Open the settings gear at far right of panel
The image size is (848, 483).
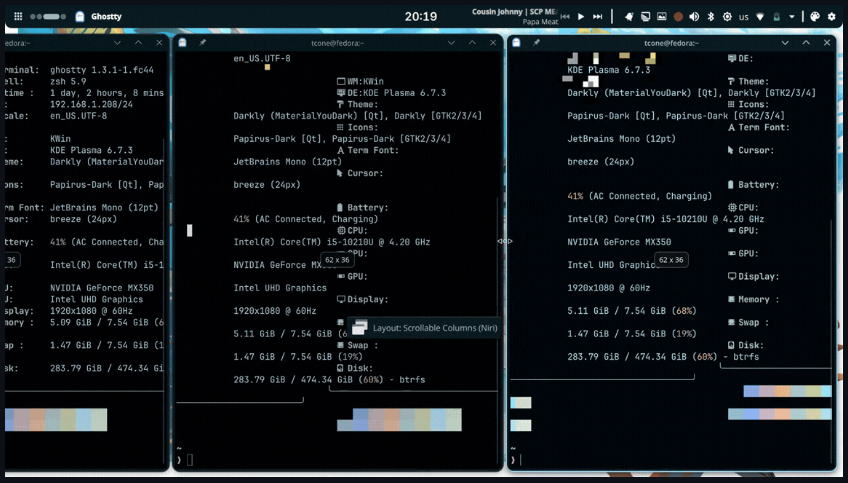pos(832,17)
